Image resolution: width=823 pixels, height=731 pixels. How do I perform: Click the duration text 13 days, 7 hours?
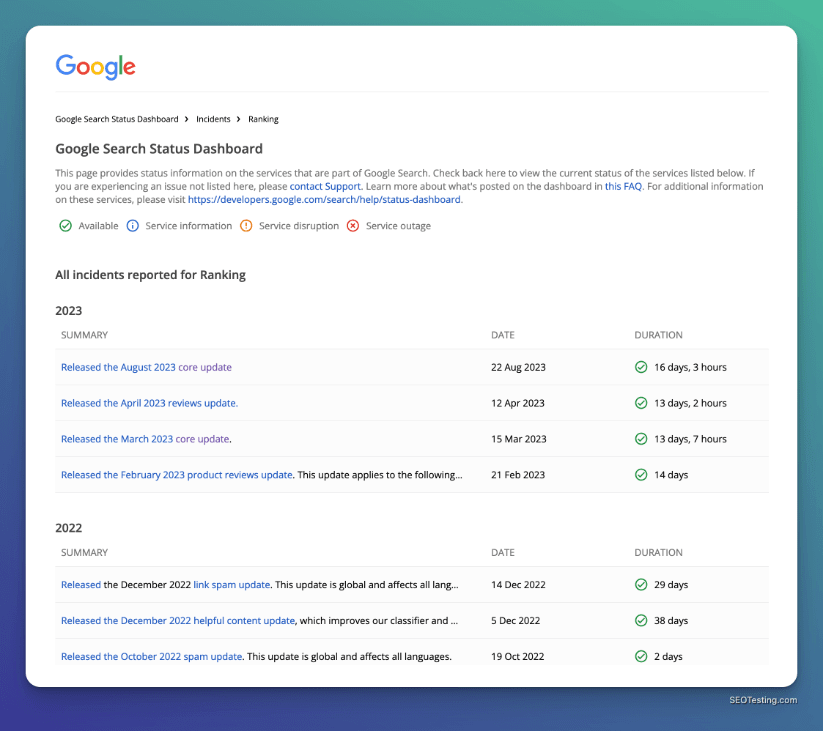pos(690,439)
